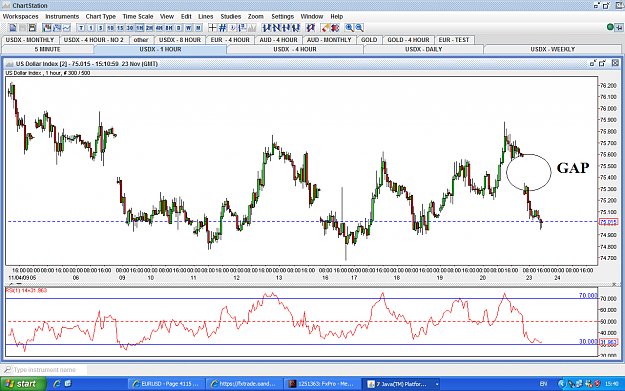Click the first blue line-drawing tool icon
This screenshot has width=625, height=391.
[x=266, y=28]
